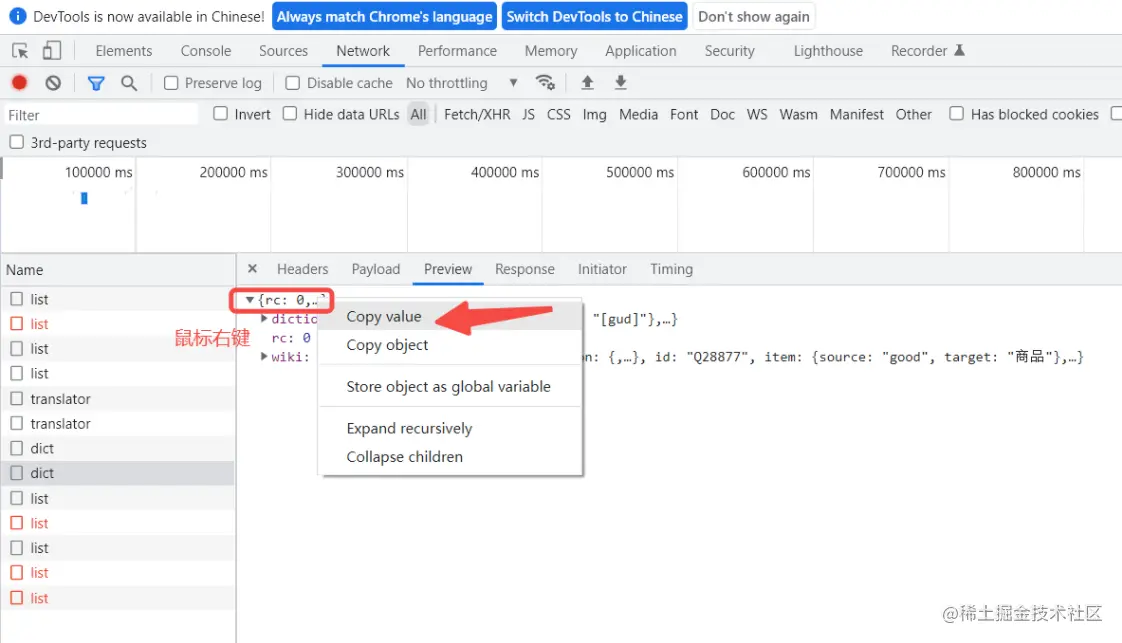Filter requests by CSS type

[x=559, y=114]
